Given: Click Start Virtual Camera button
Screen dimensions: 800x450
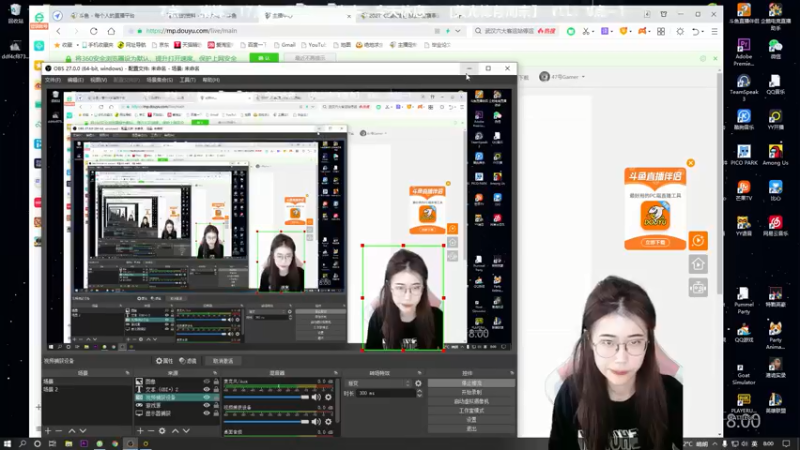Looking at the screenshot, I should [x=471, y=402].
